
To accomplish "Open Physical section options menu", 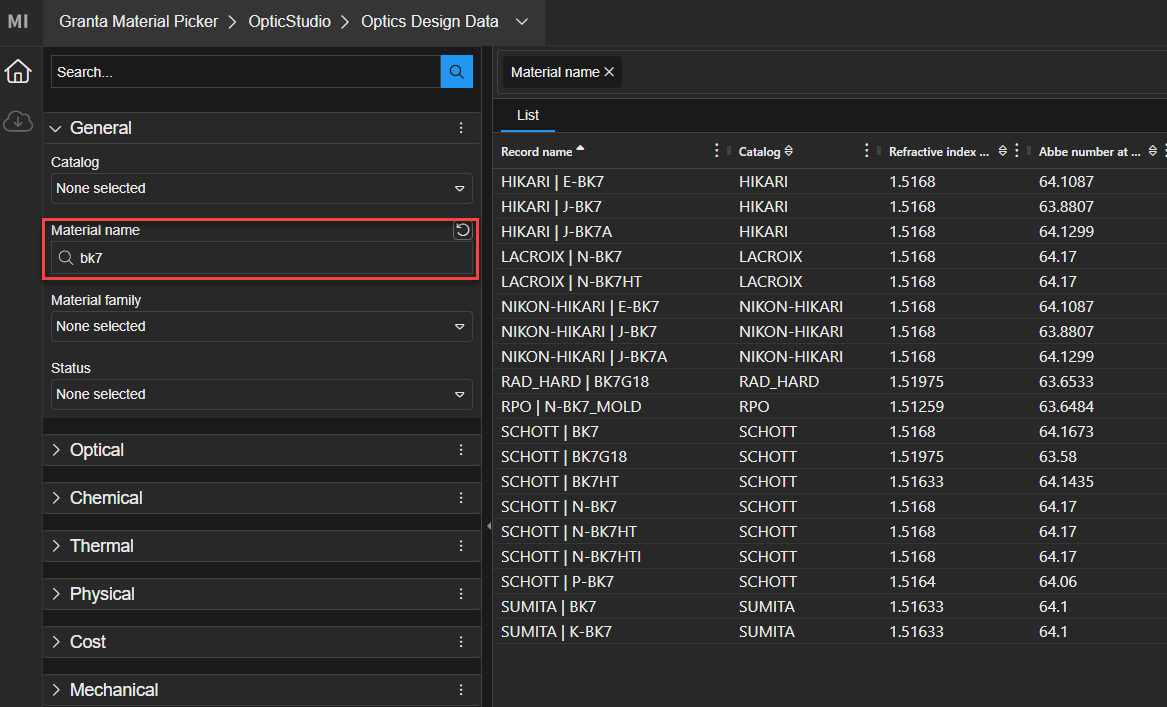I will coord(461,594).
